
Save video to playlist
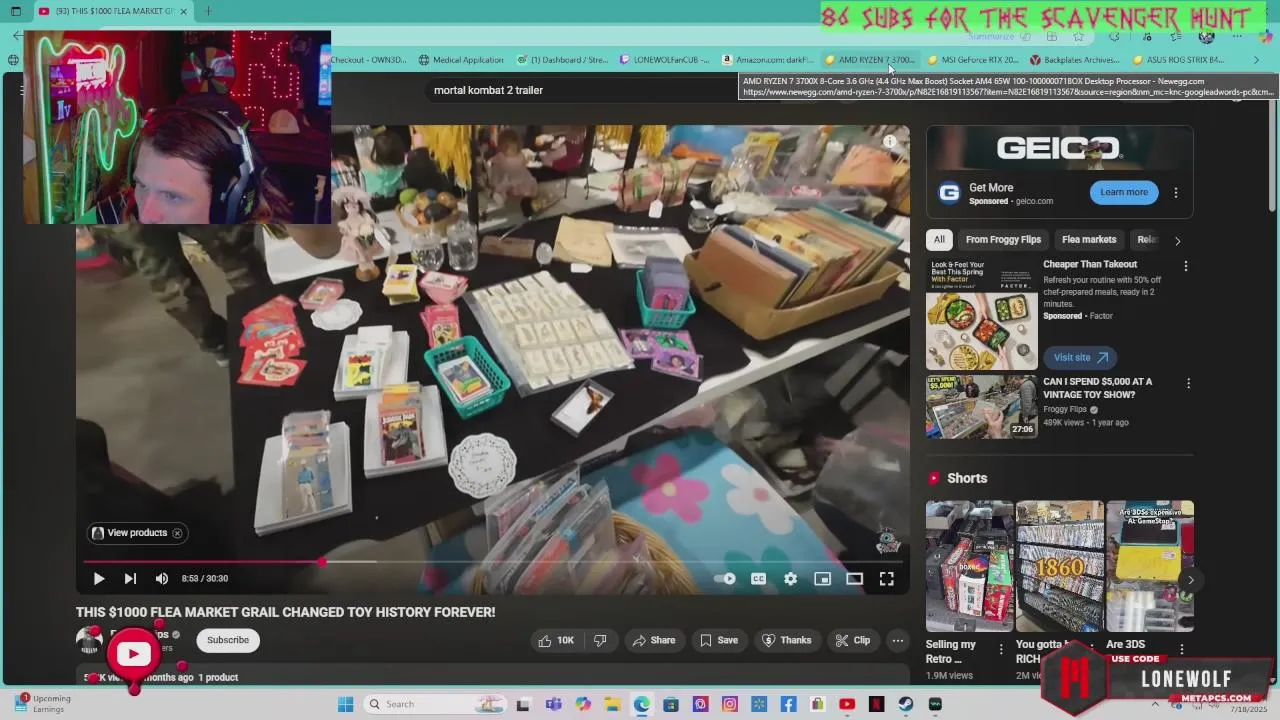point(719,640)
